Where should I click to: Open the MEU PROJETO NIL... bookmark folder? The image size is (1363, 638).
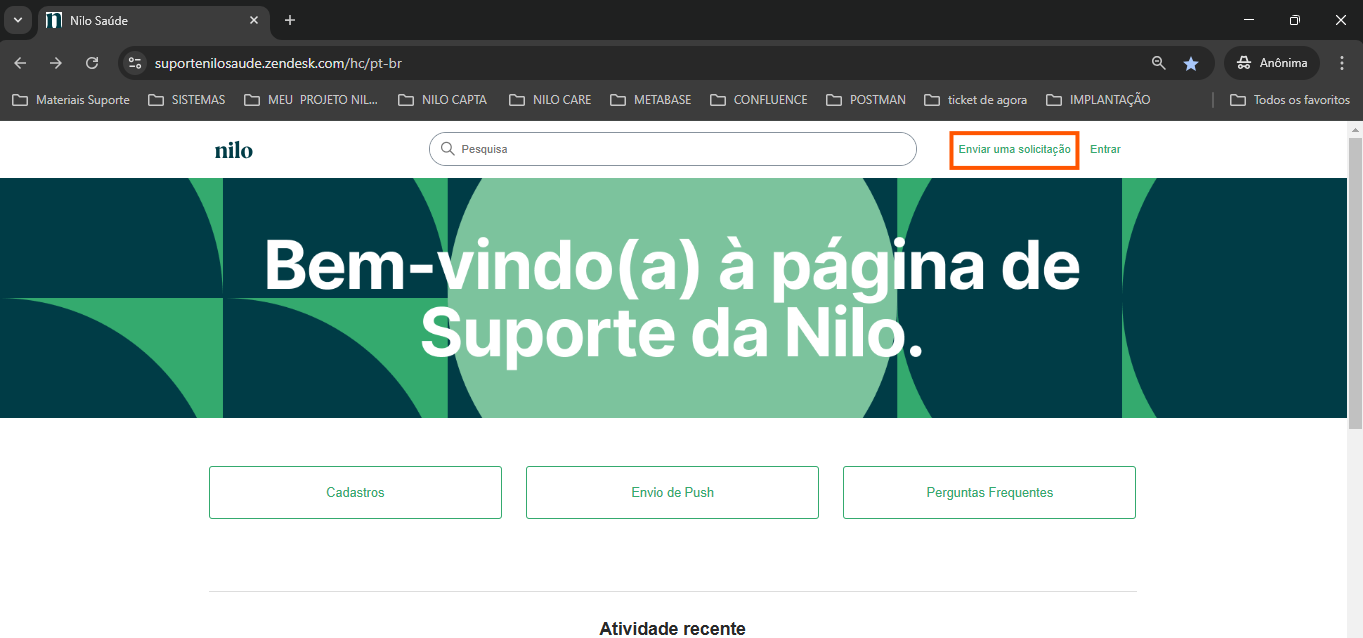(x=312, y=100)
